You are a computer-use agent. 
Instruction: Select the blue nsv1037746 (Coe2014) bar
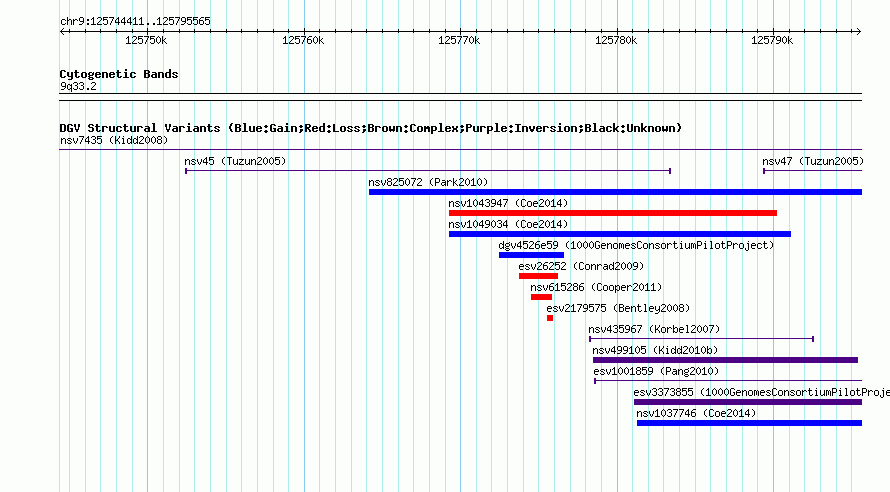pos(749,423)
